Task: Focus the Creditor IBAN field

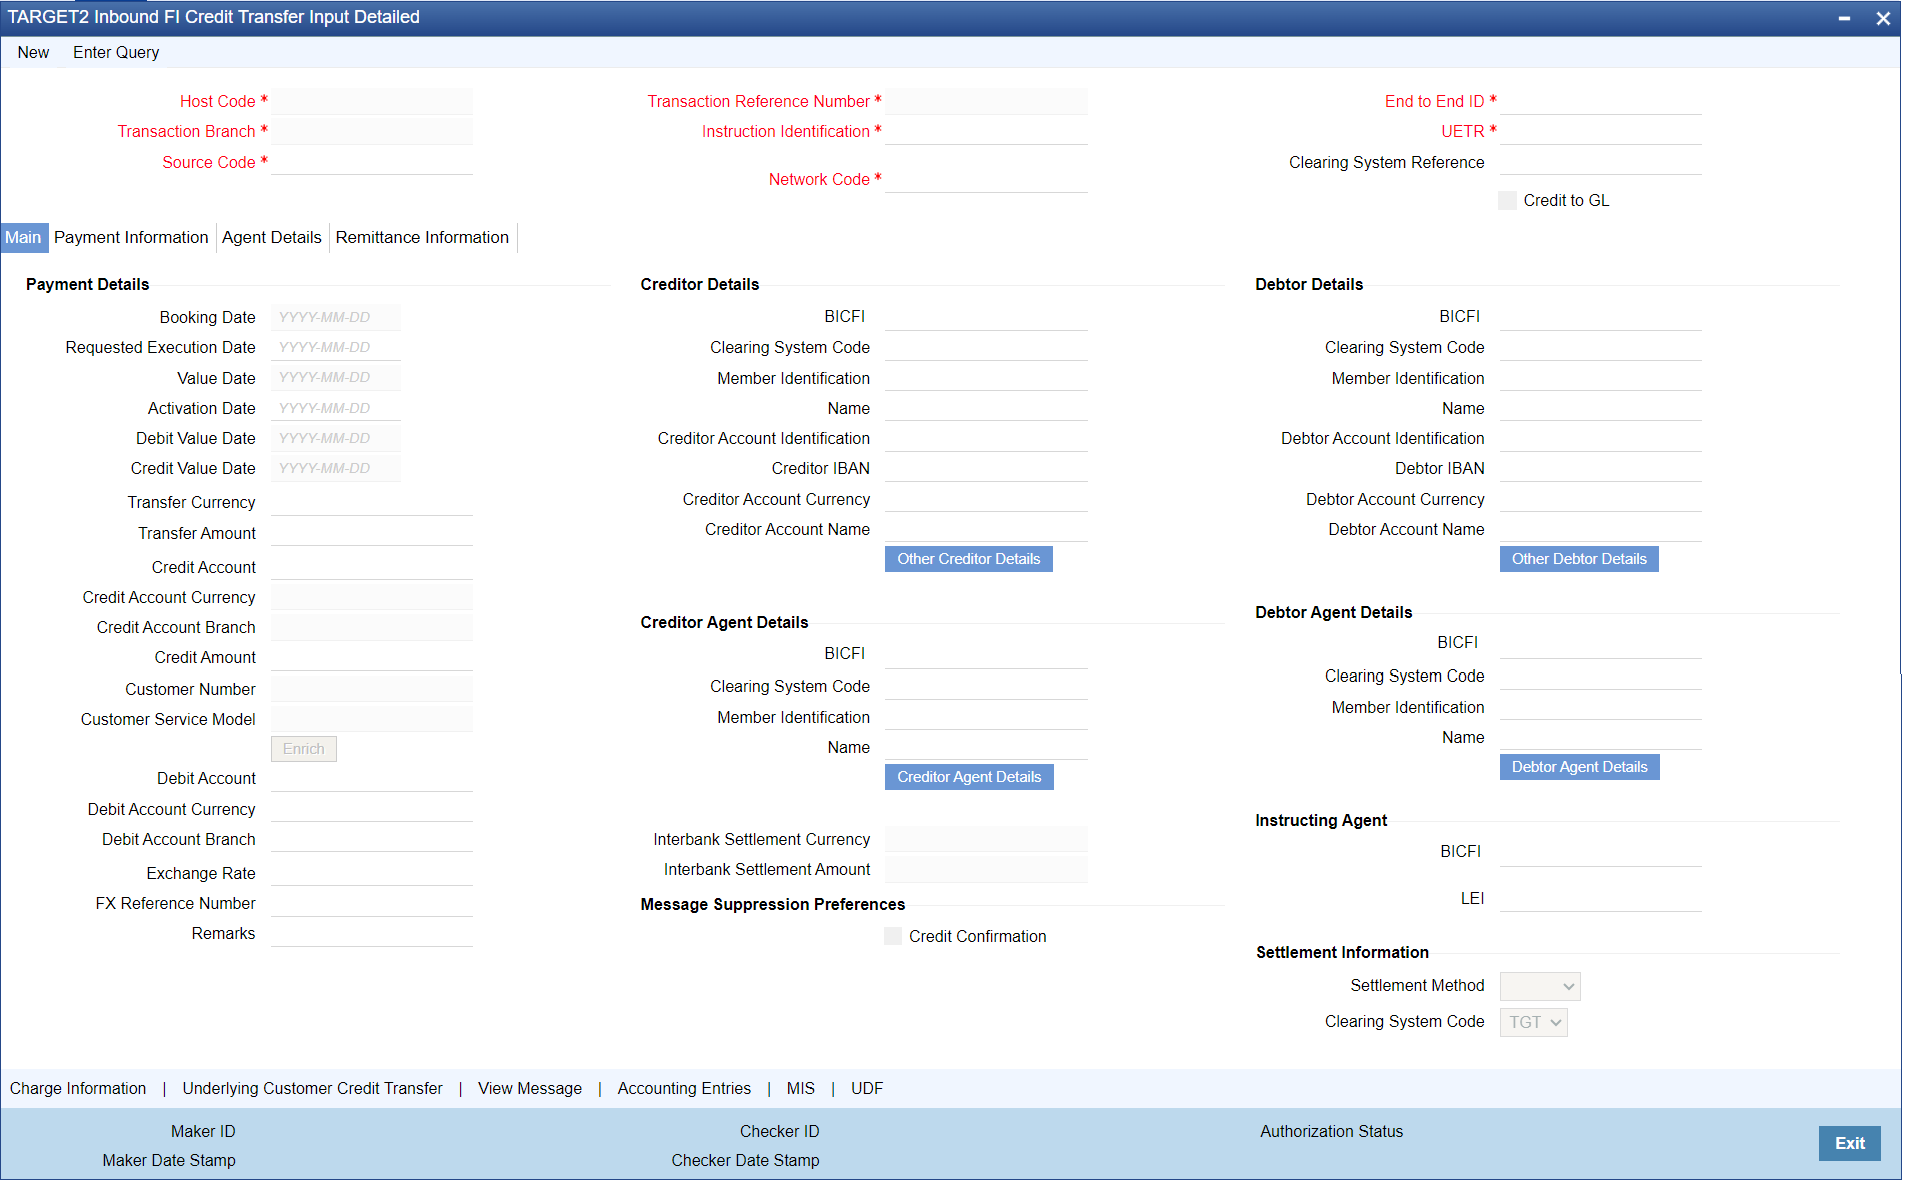Action: coord(986,468)
